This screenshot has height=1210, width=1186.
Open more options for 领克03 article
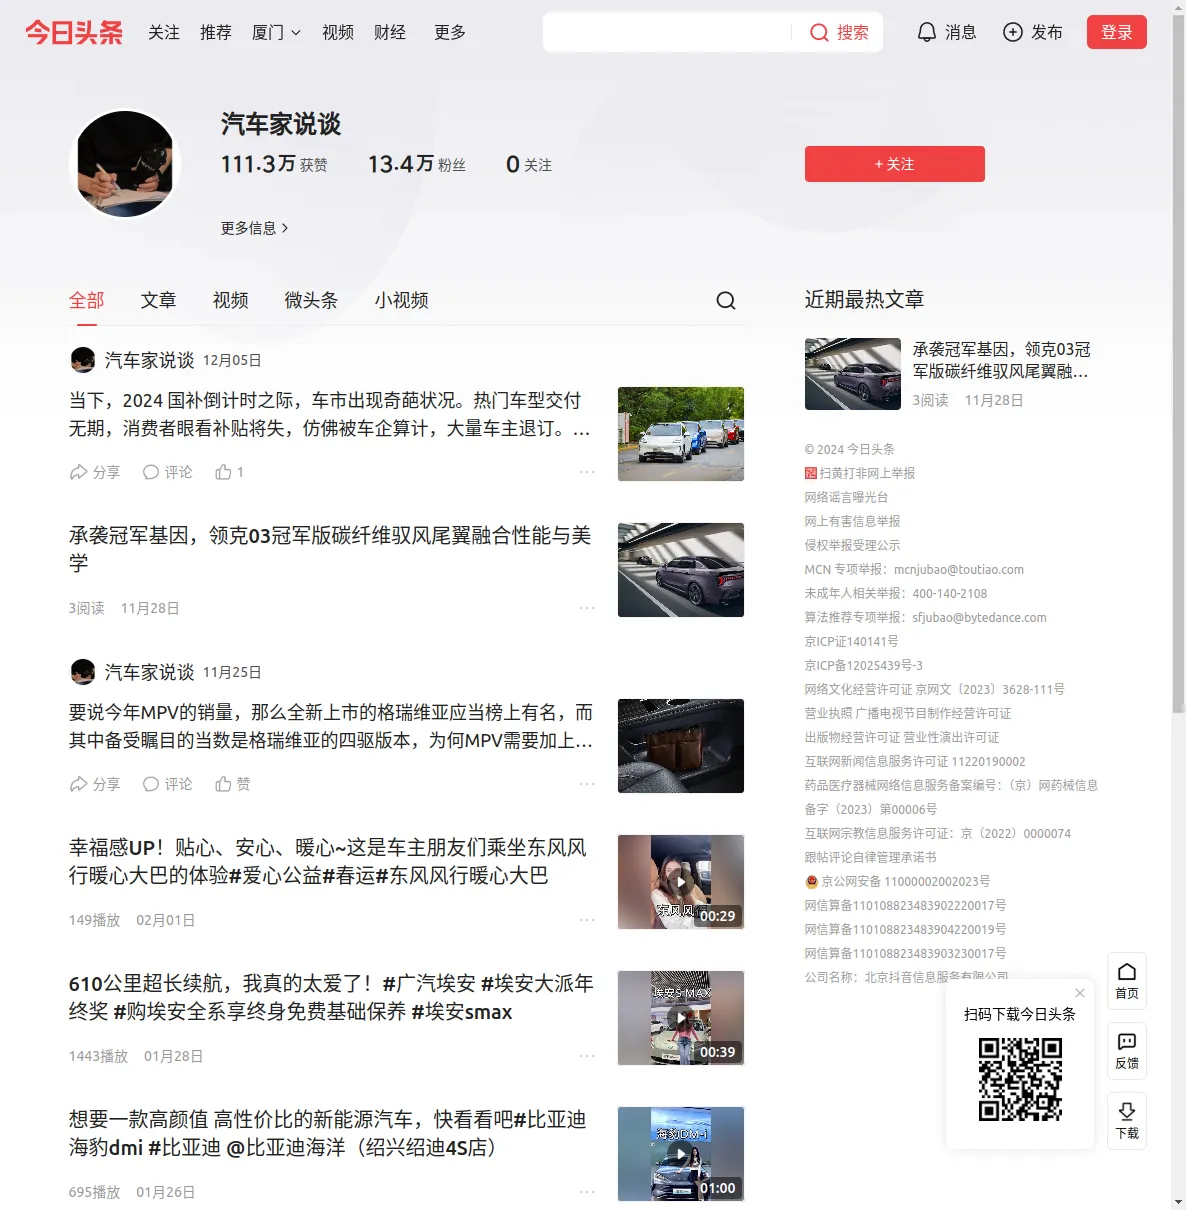coord(587,608)
